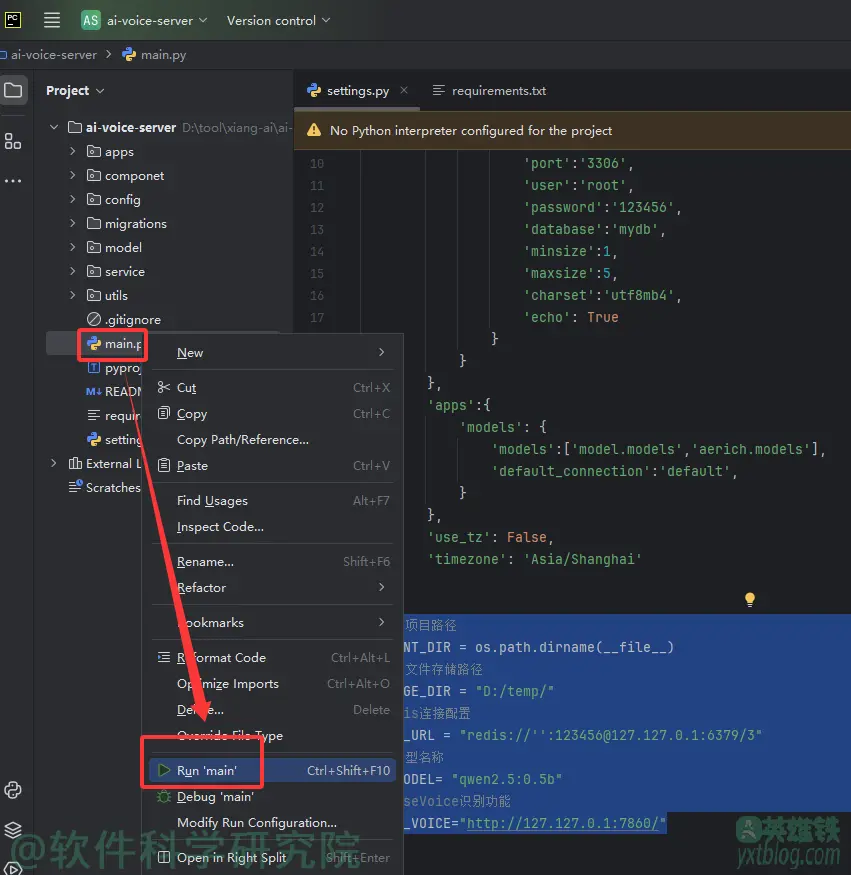Expand the config folder
The width and height of the screenshot is (851, 875).
coord(73,199)
